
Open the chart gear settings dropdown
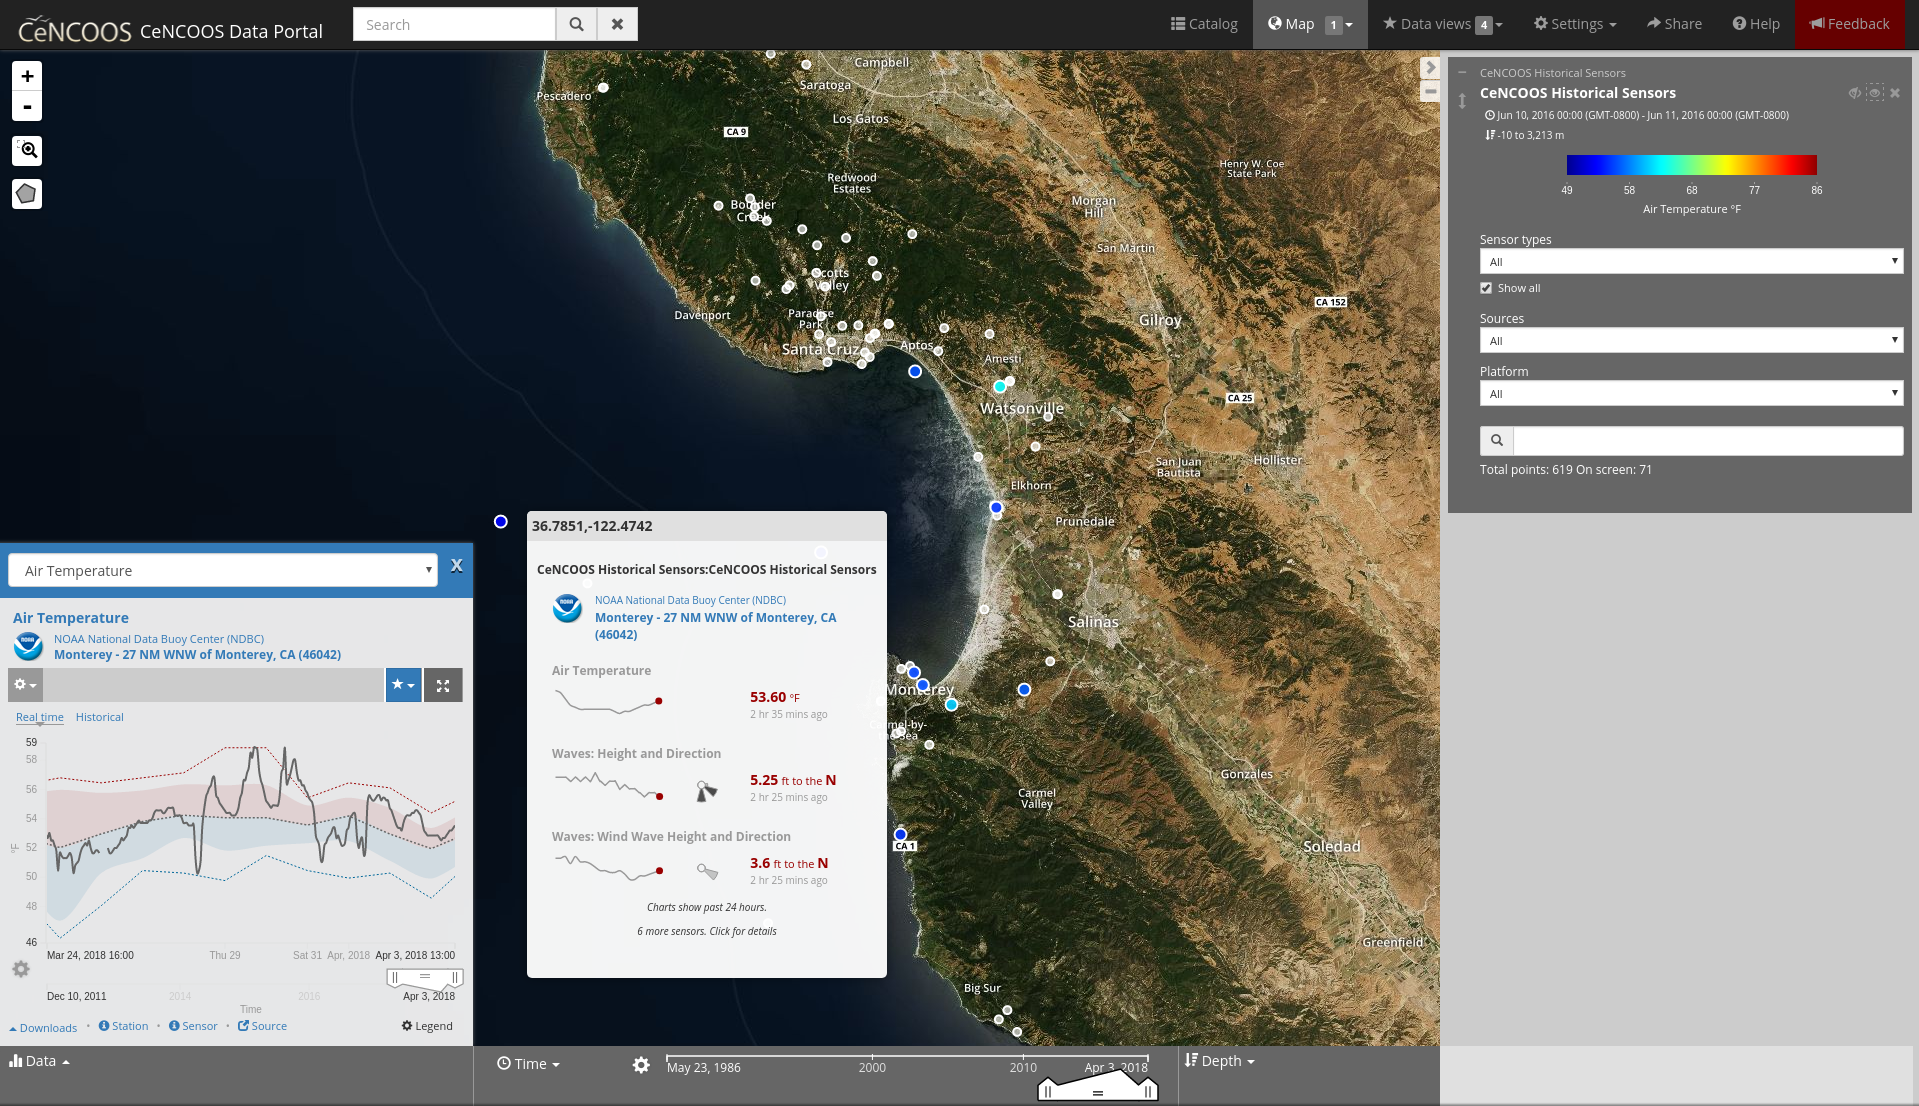pos(25,685)
